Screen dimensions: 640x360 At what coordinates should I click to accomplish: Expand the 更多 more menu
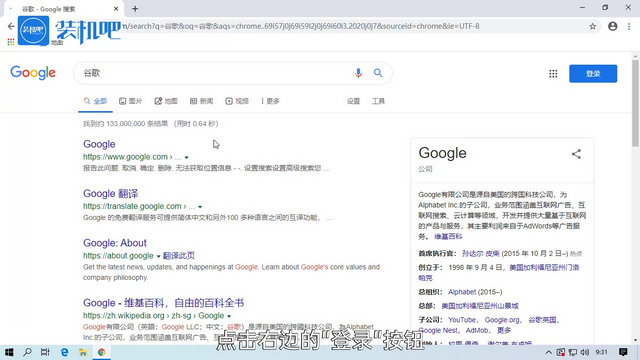point(270,101)
